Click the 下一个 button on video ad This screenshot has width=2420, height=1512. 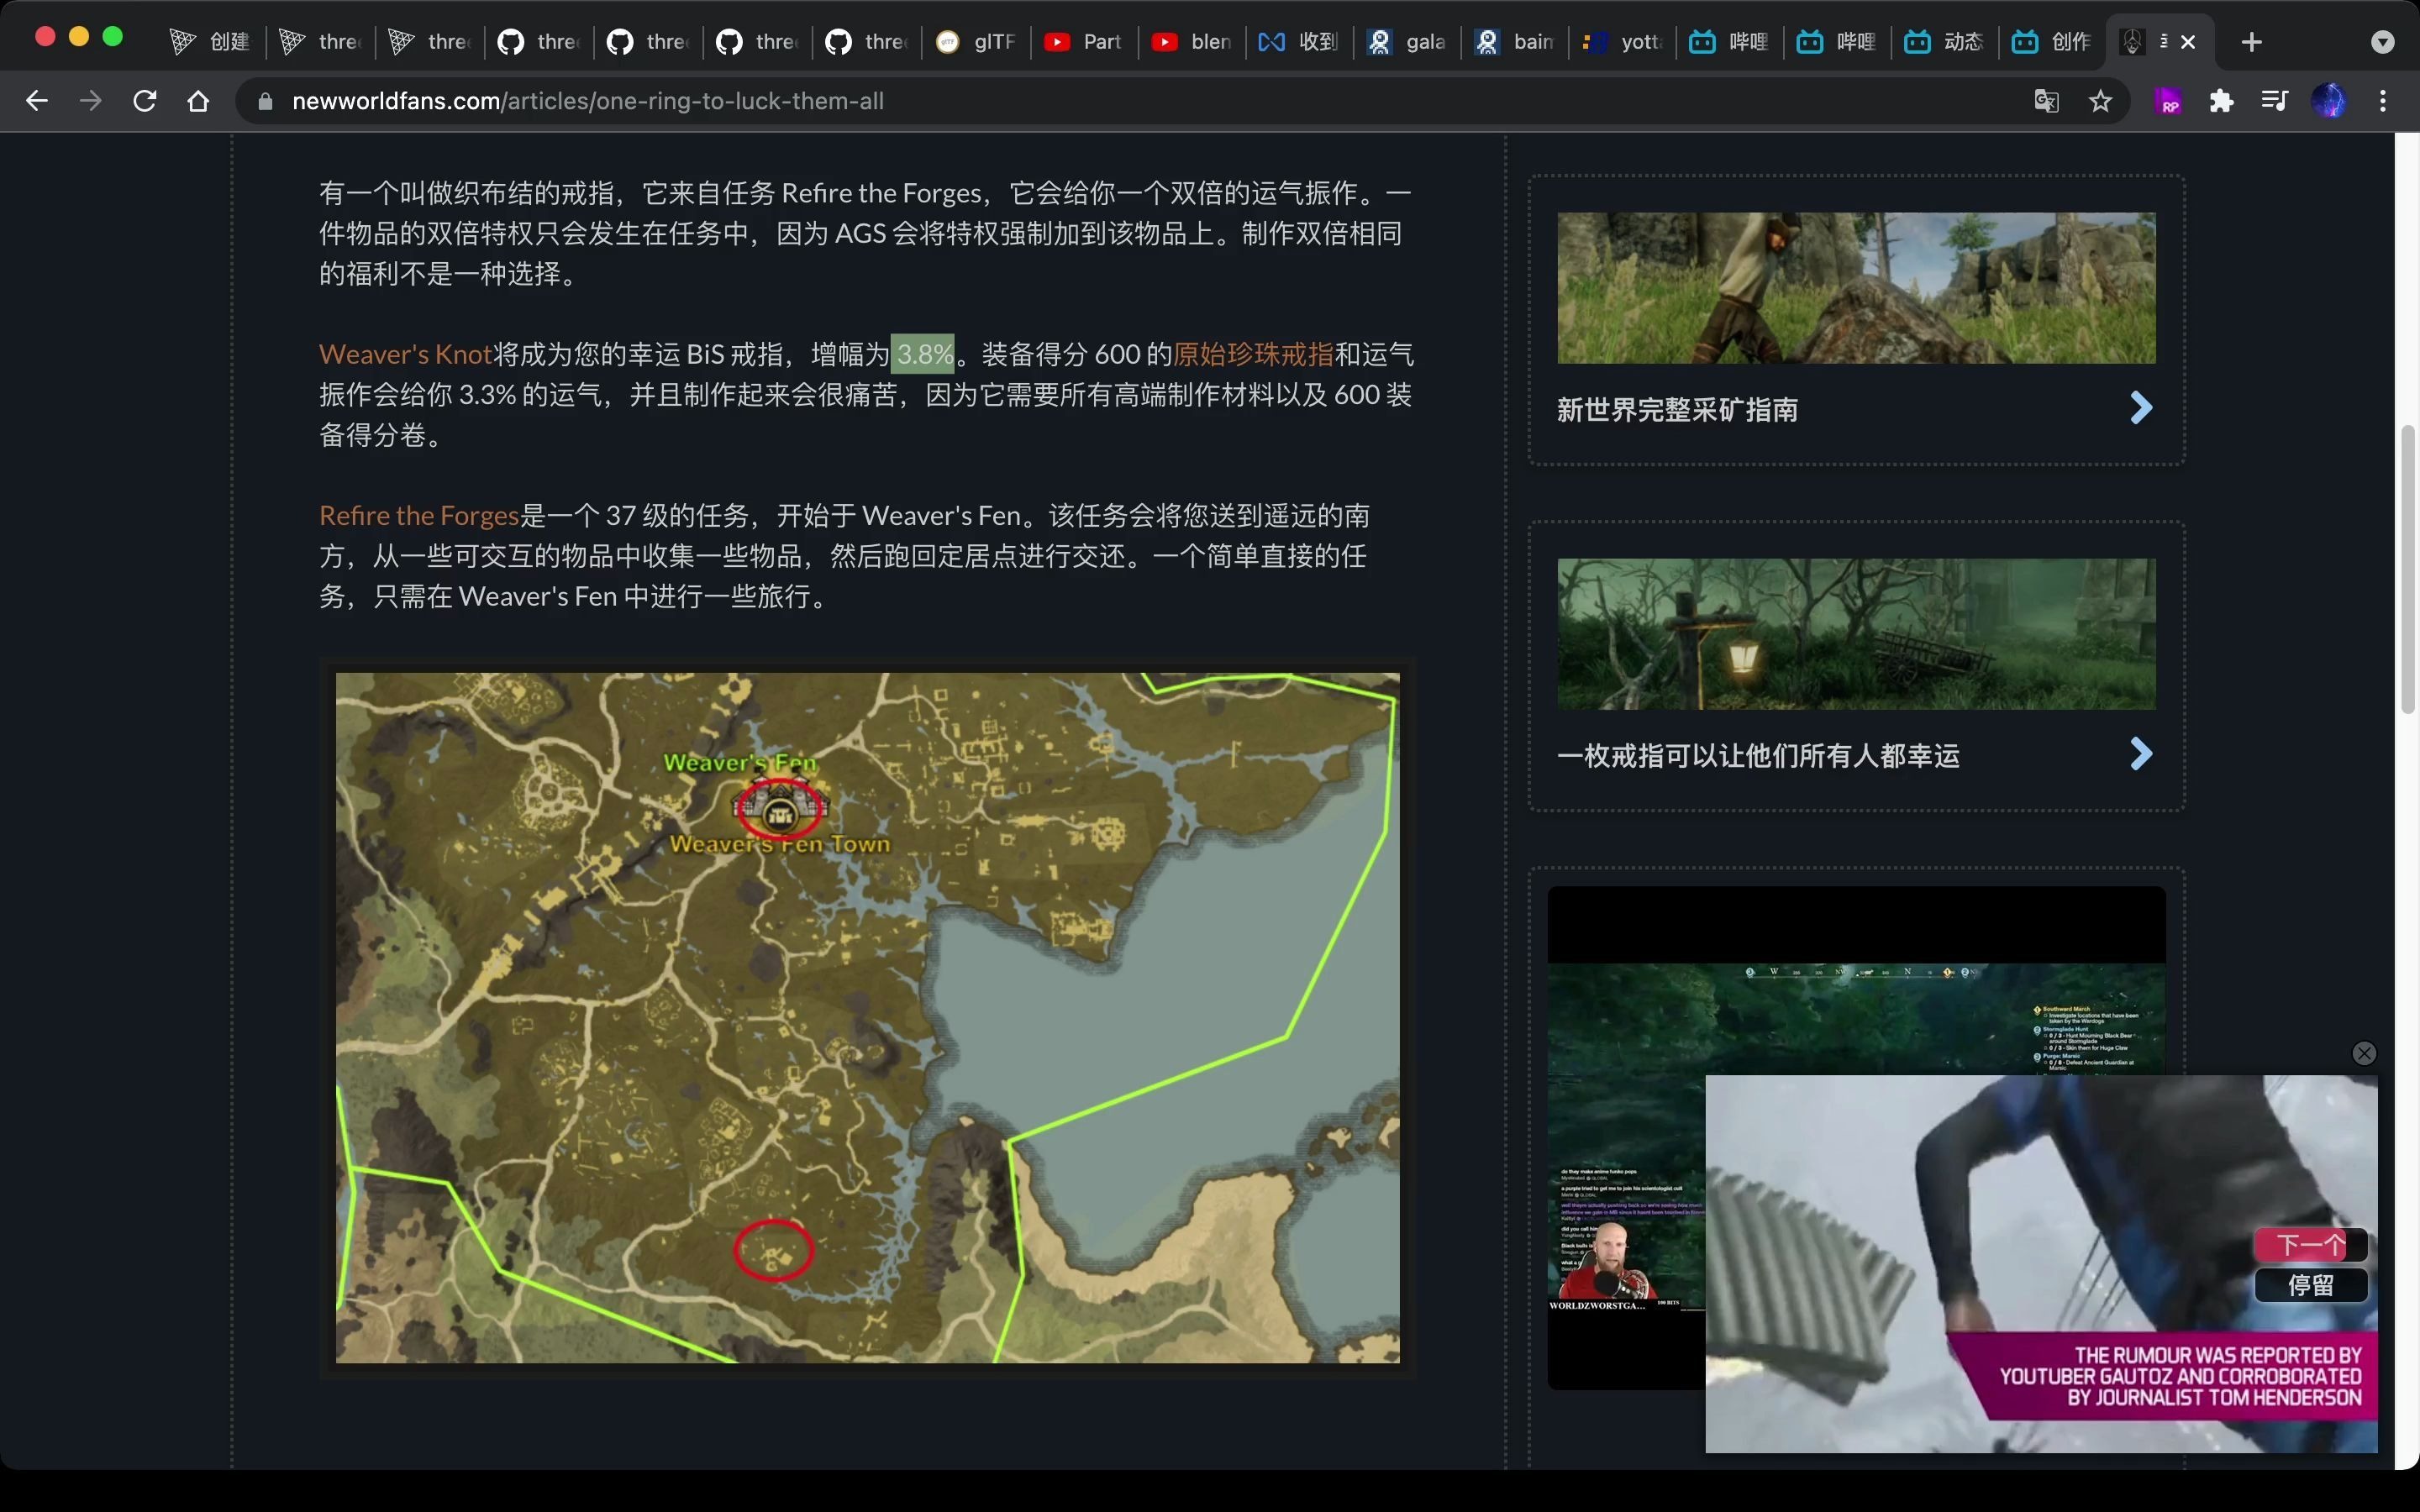2310,1245
